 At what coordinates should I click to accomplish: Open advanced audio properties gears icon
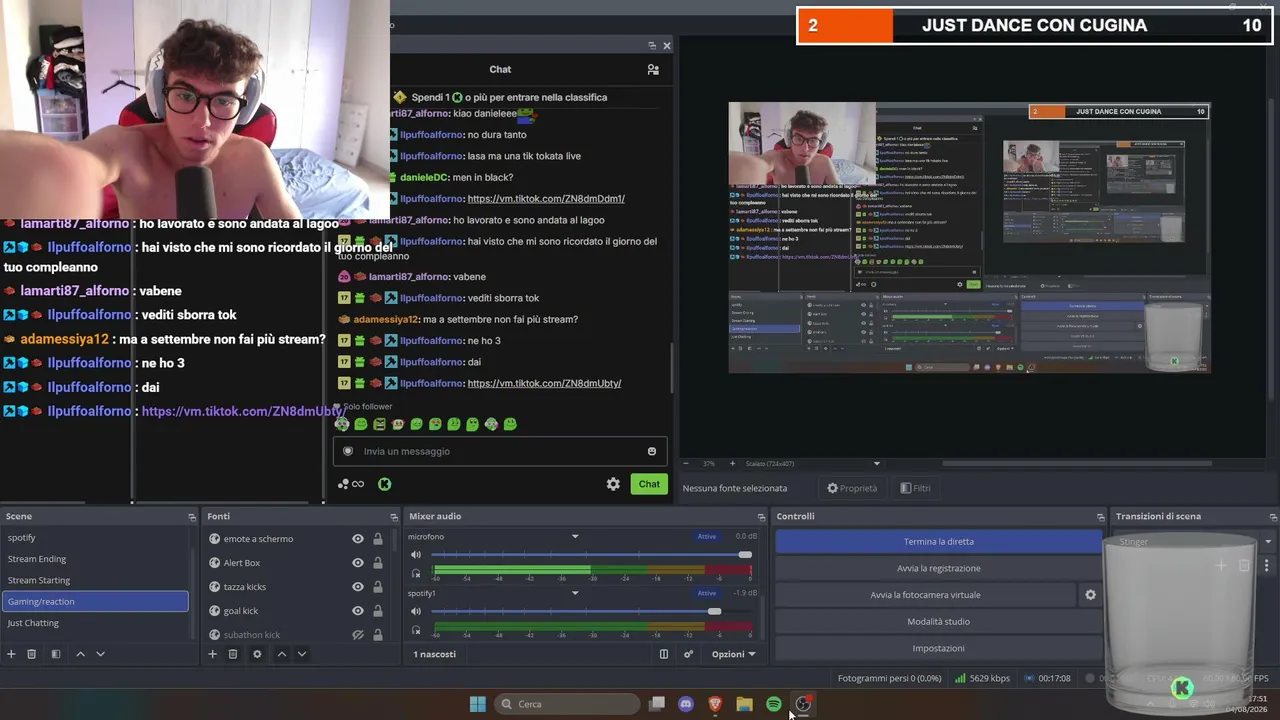[x=688, y=654]
